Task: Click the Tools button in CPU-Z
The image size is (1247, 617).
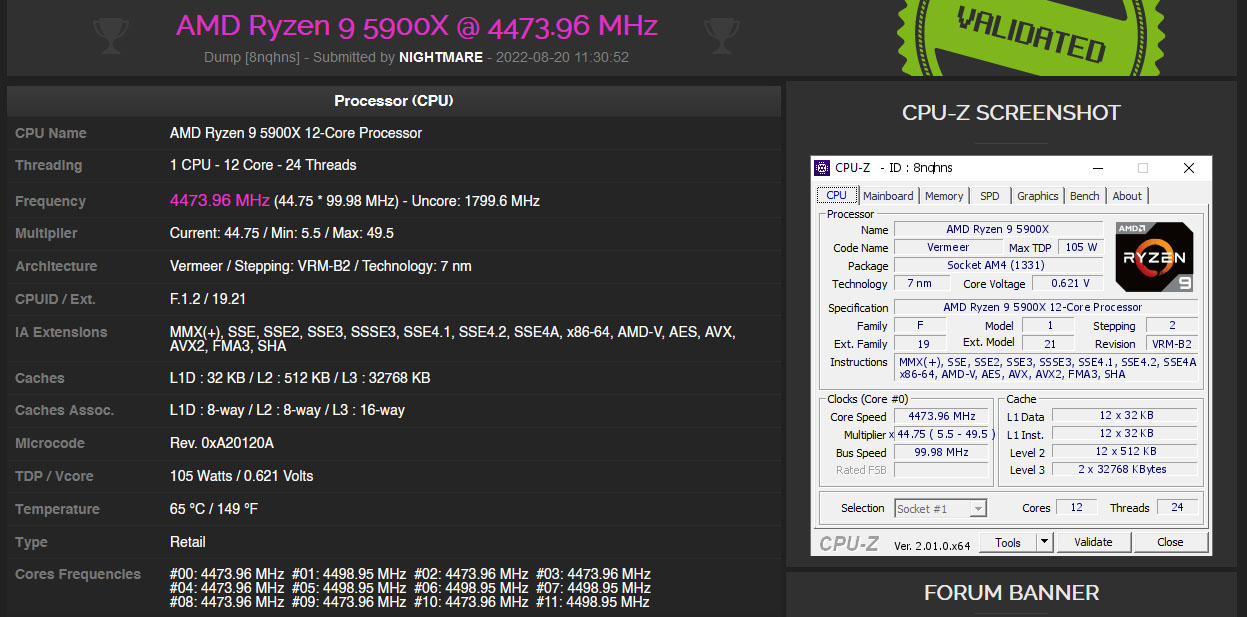Action: (1008, 542)
